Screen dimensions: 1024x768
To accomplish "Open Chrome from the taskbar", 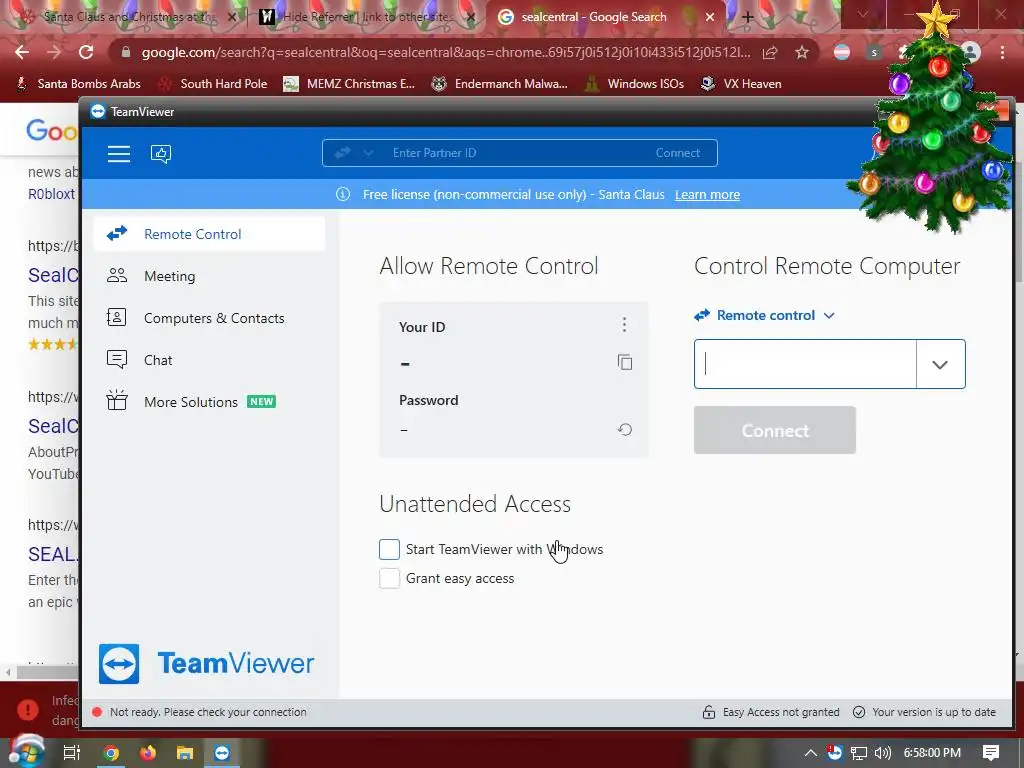I will [112, 753].
